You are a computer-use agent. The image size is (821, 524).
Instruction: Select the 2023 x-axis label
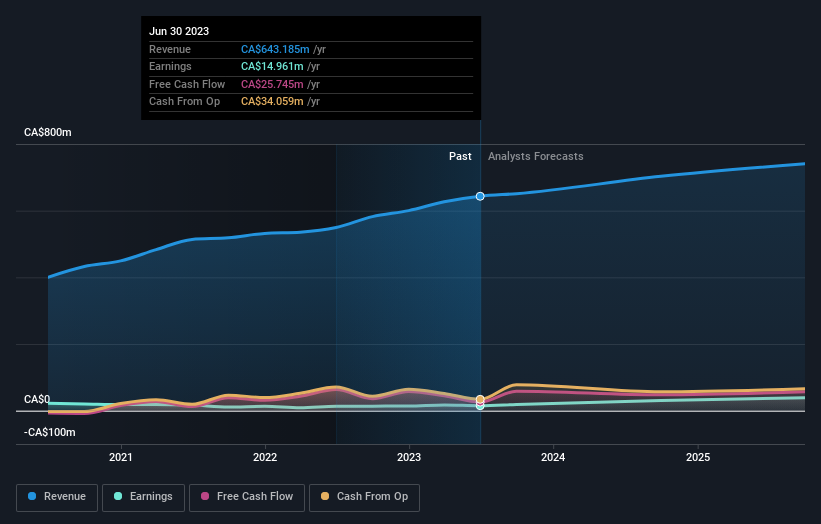[409, 458]
